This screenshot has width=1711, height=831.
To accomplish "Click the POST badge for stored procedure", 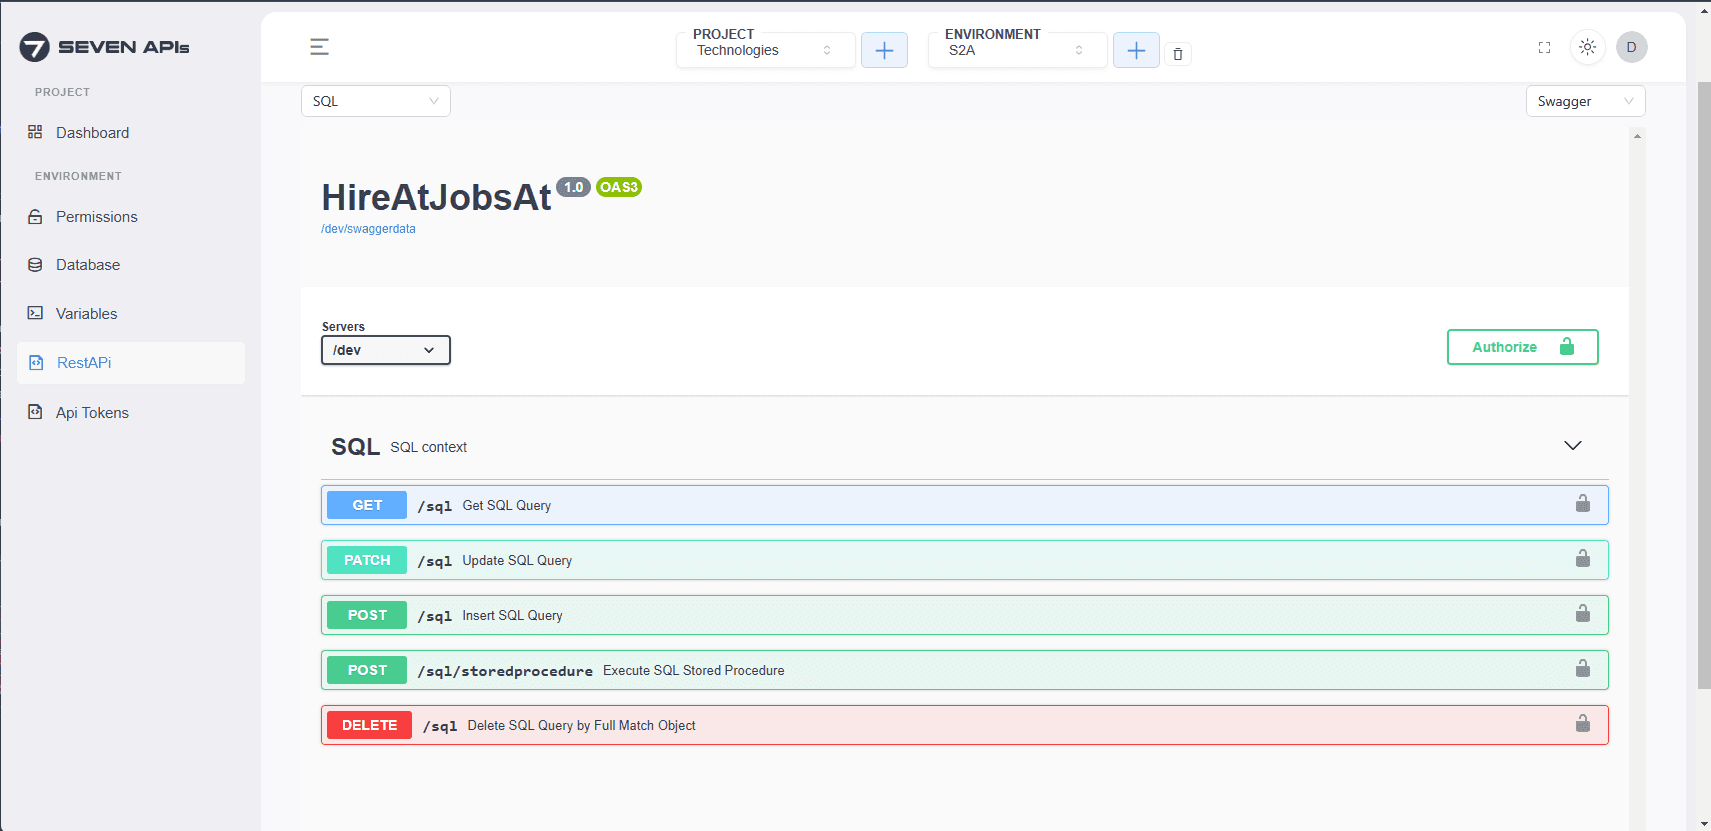I will [367, 670].
